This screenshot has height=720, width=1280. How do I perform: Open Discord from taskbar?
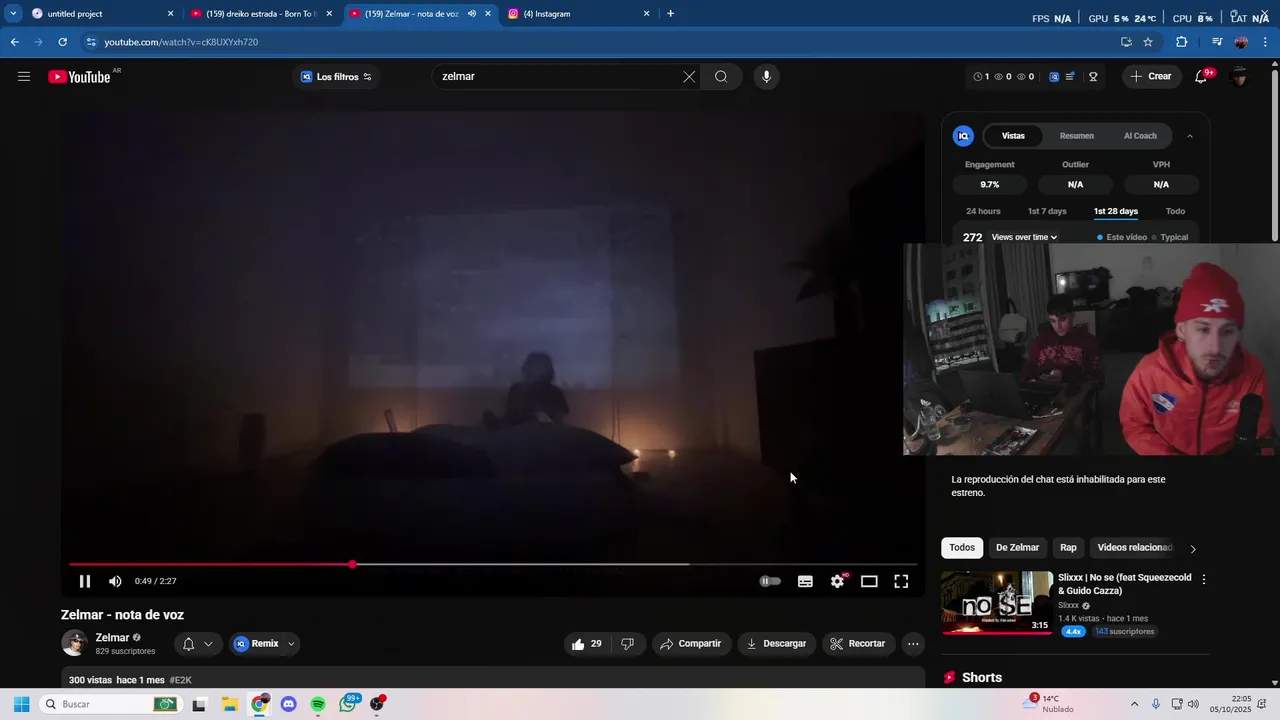coord(289,704)
